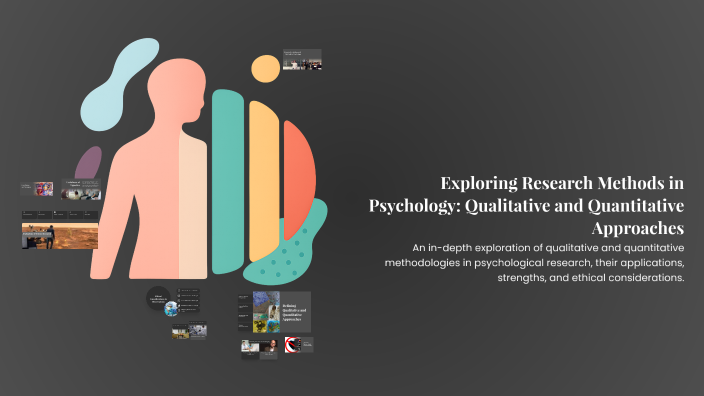Open the orange desert landscape slide
Viewport: 704px width, 396px height.
coord(60,236)
